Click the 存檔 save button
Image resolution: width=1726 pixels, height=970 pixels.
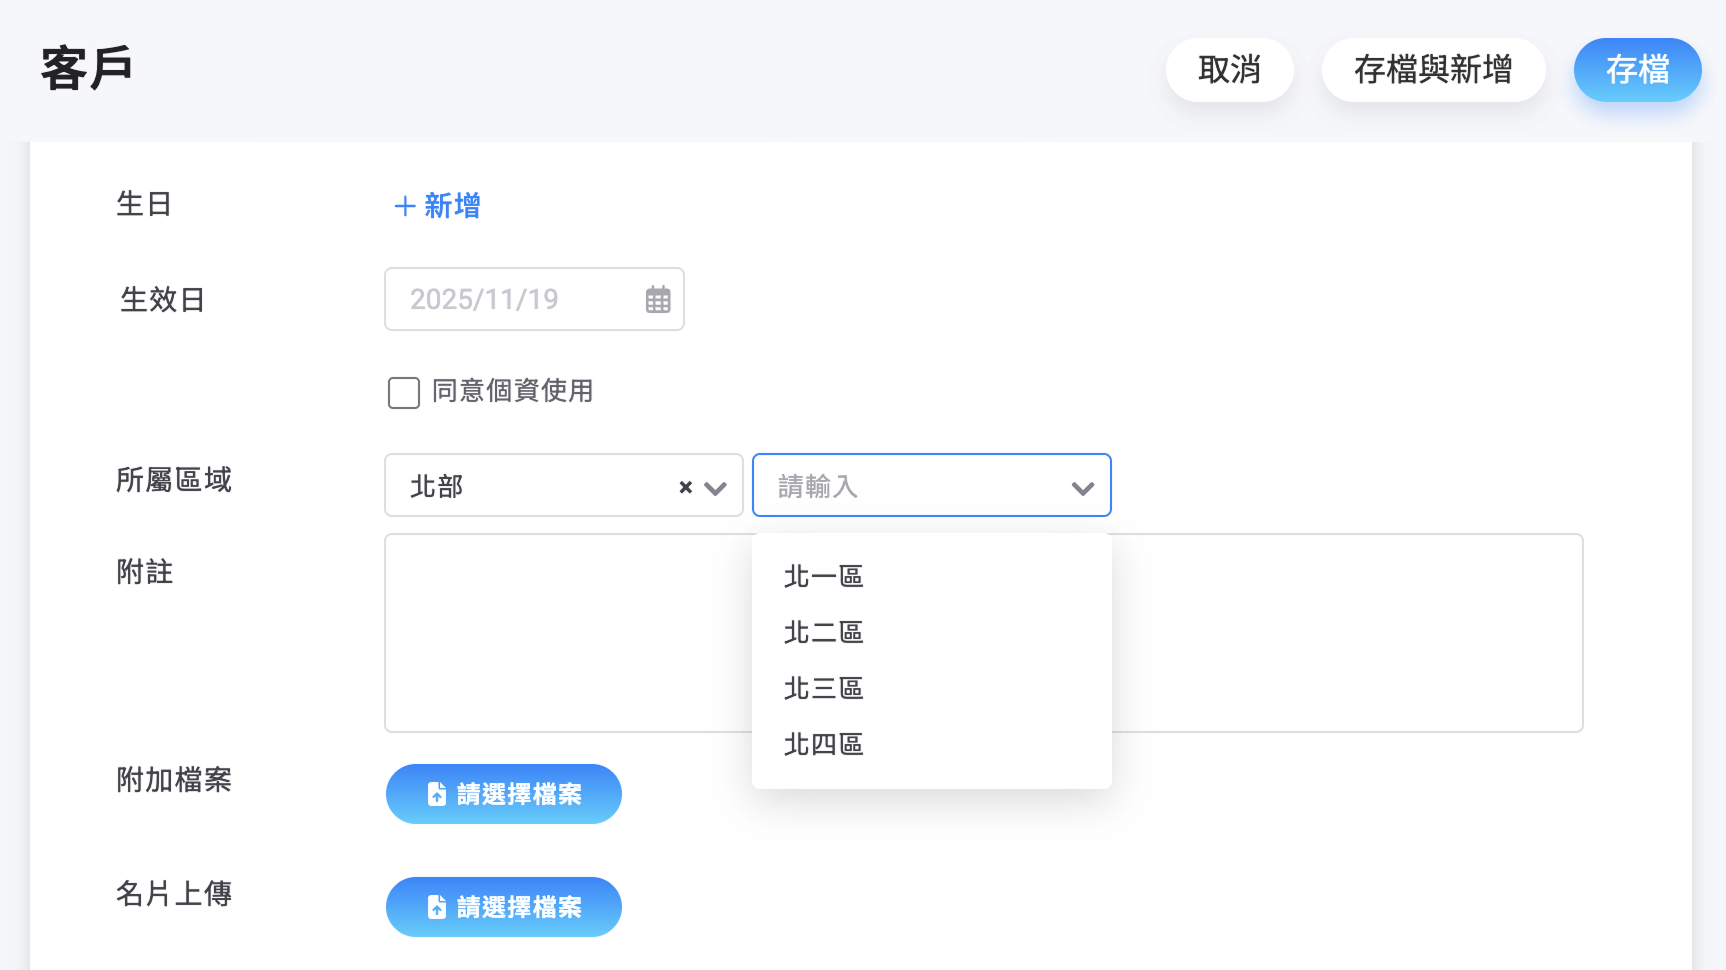click(1637, 70)
